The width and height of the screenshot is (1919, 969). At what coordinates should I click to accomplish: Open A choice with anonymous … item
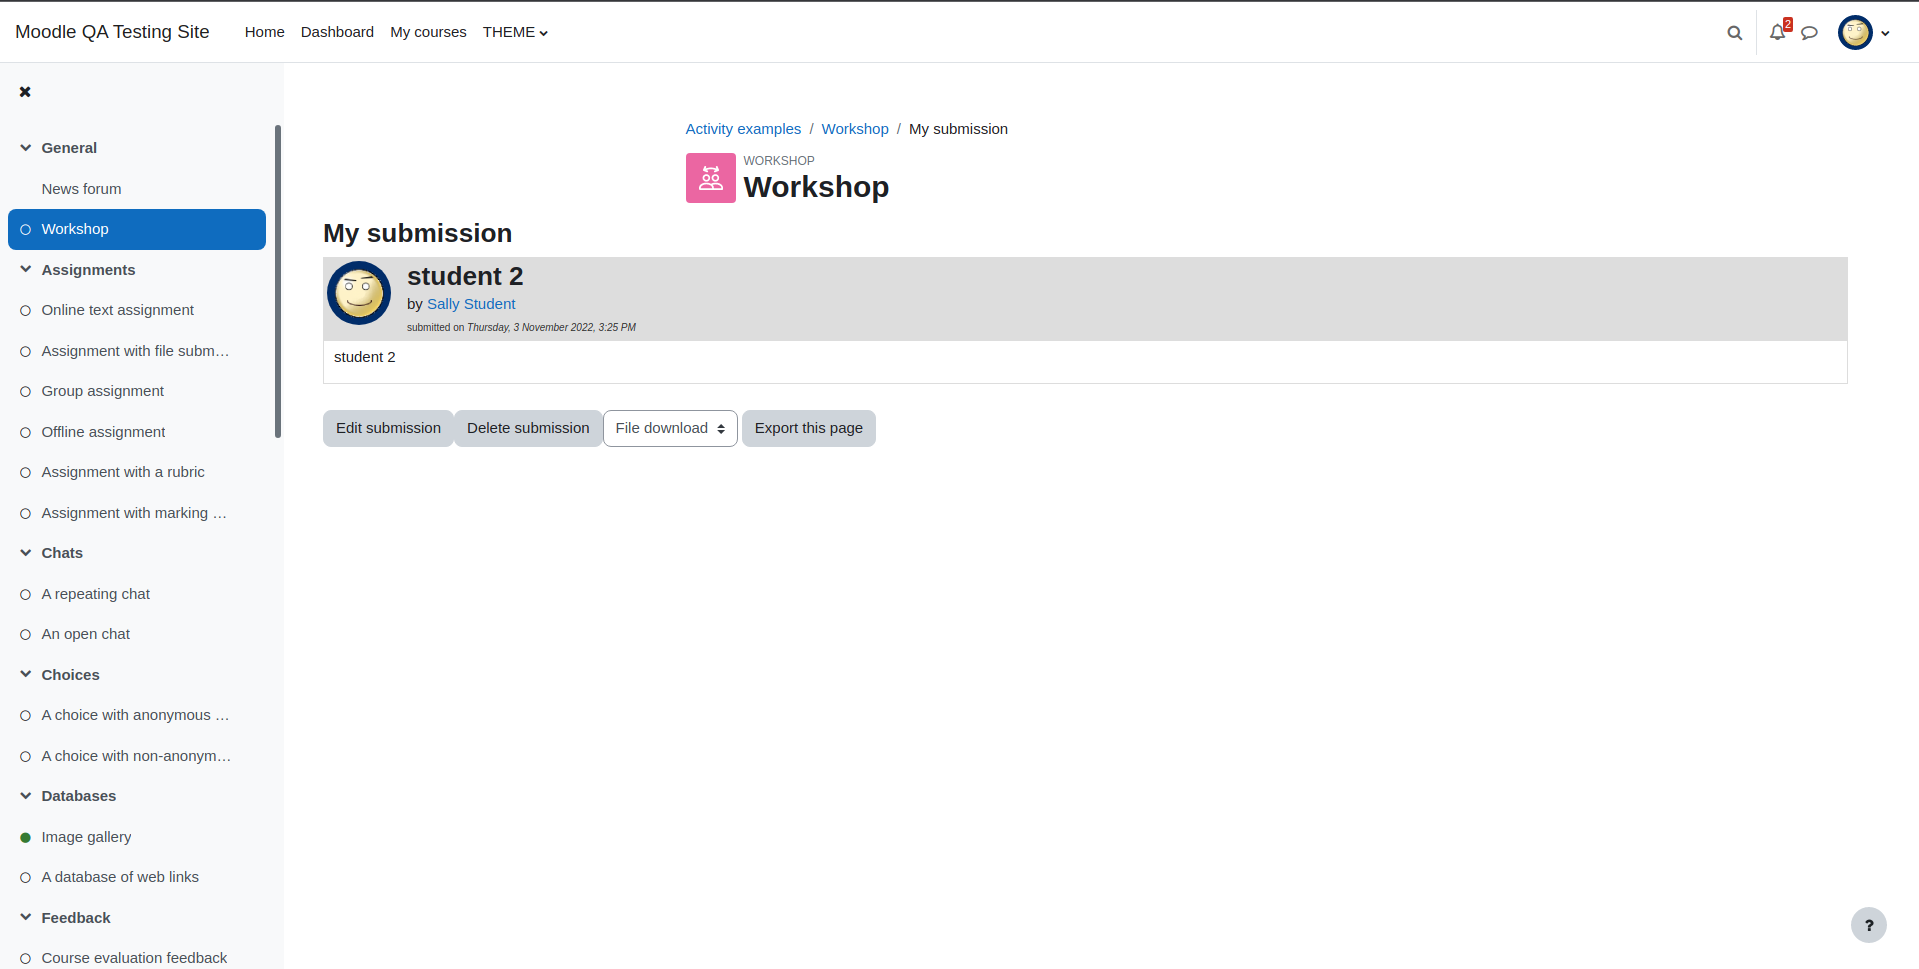point(135,715)
